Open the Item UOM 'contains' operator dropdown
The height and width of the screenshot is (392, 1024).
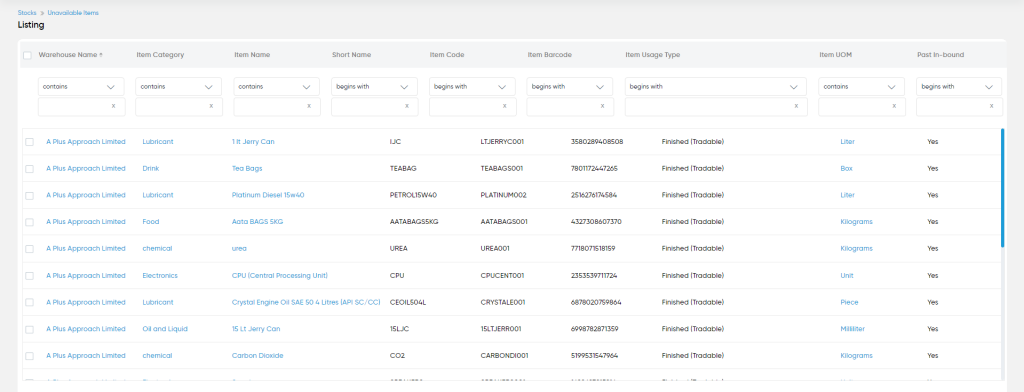coord(861,86)
